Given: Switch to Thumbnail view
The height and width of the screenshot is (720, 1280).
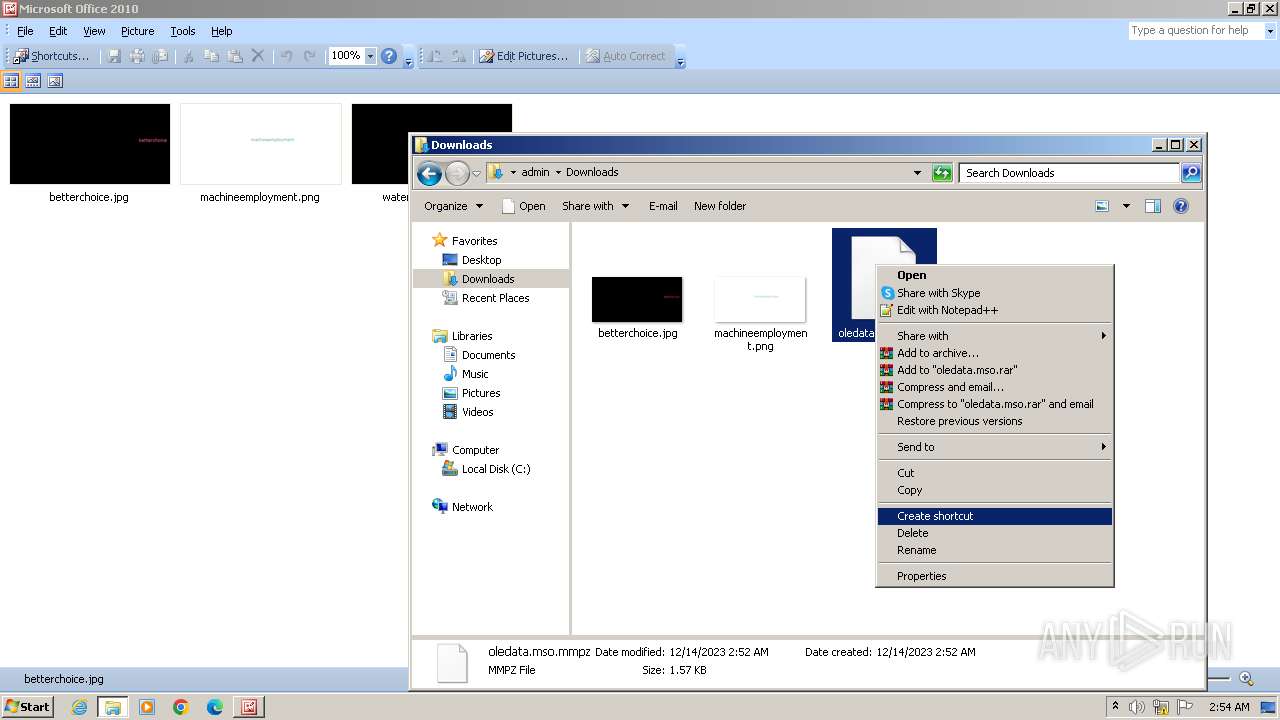Looking at the screenshot, I should tap(12, 81).
